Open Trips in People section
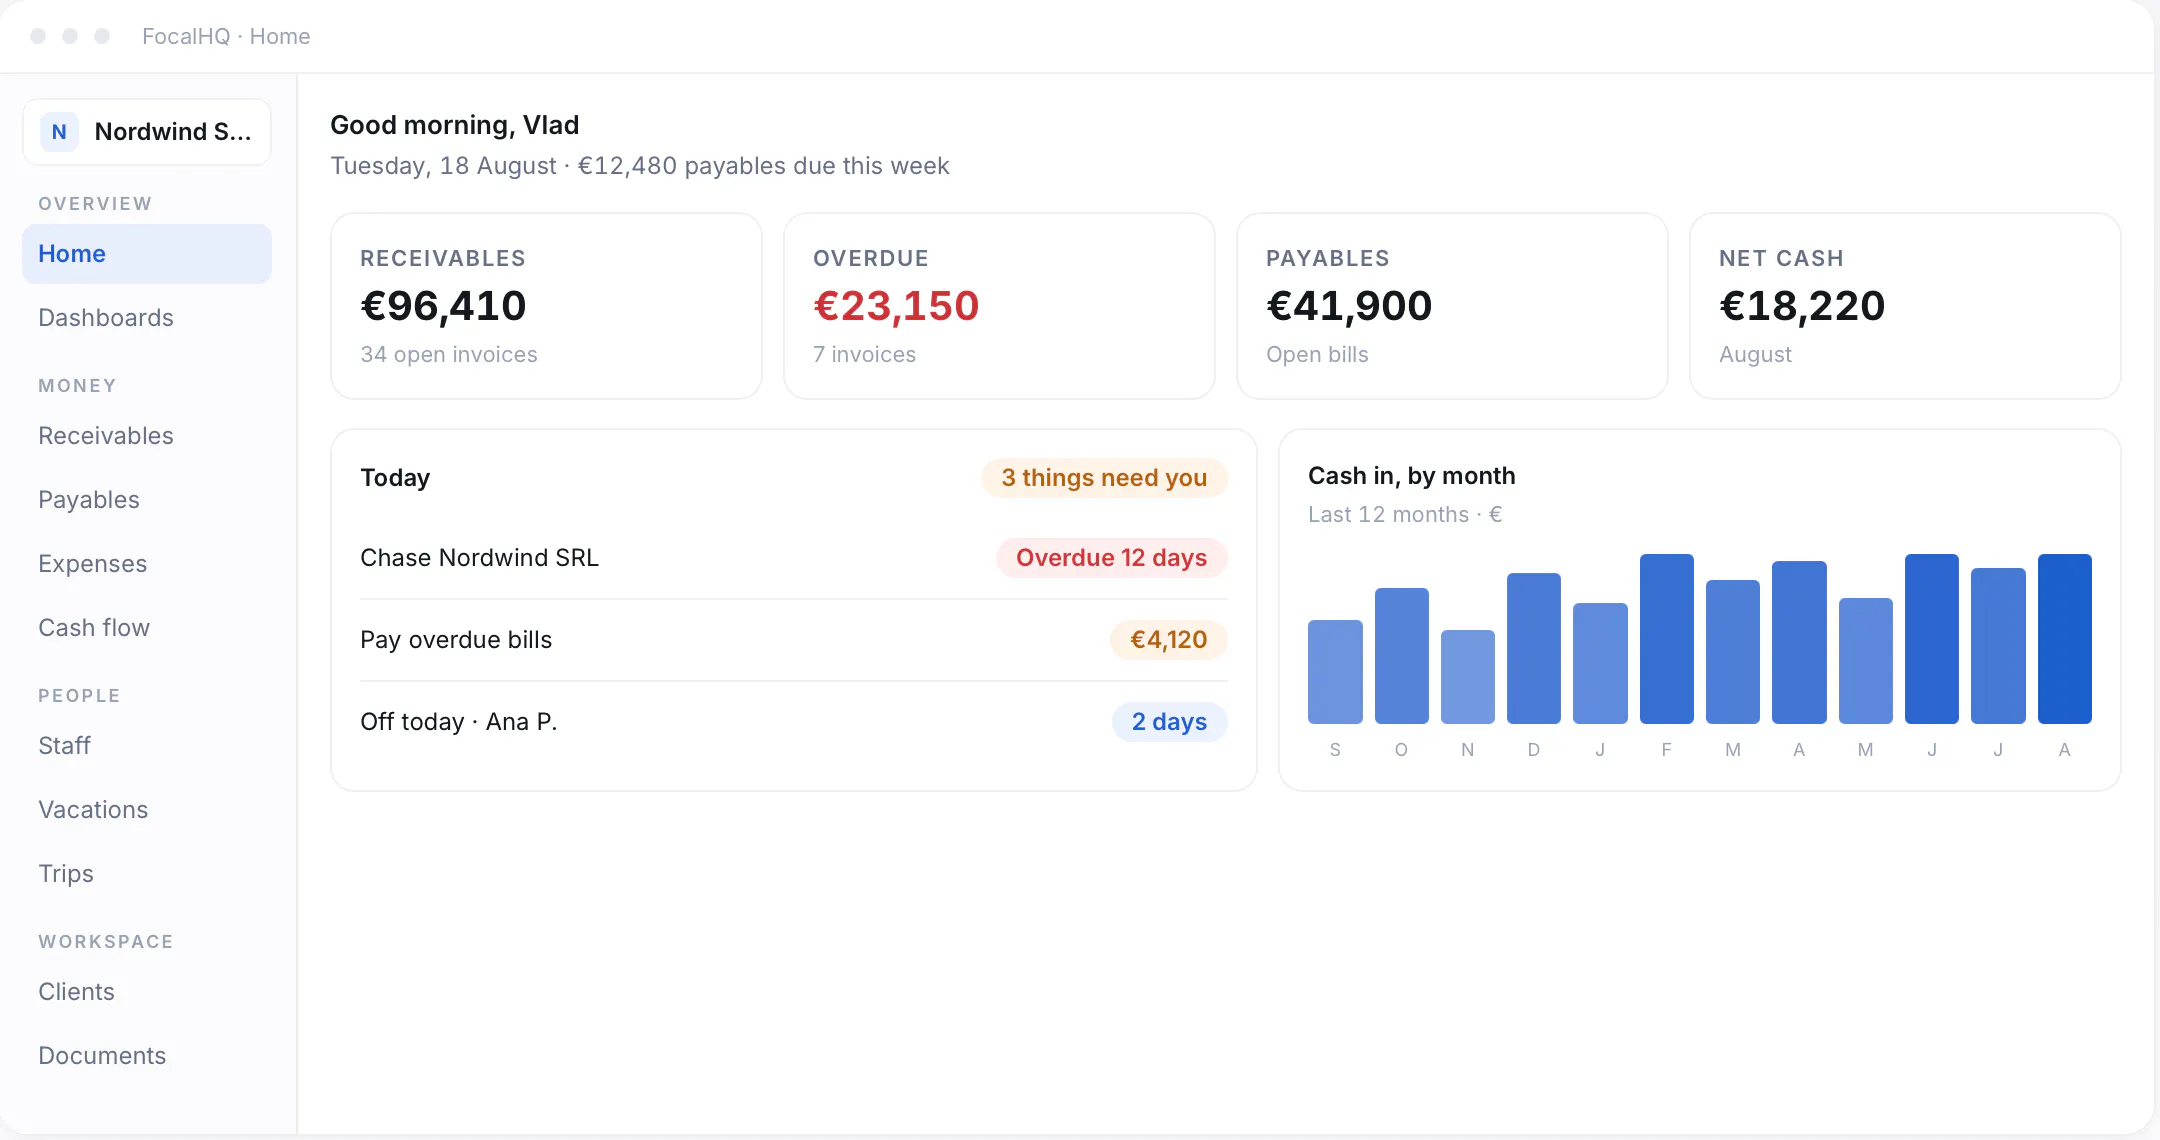 tap(147, 874)
